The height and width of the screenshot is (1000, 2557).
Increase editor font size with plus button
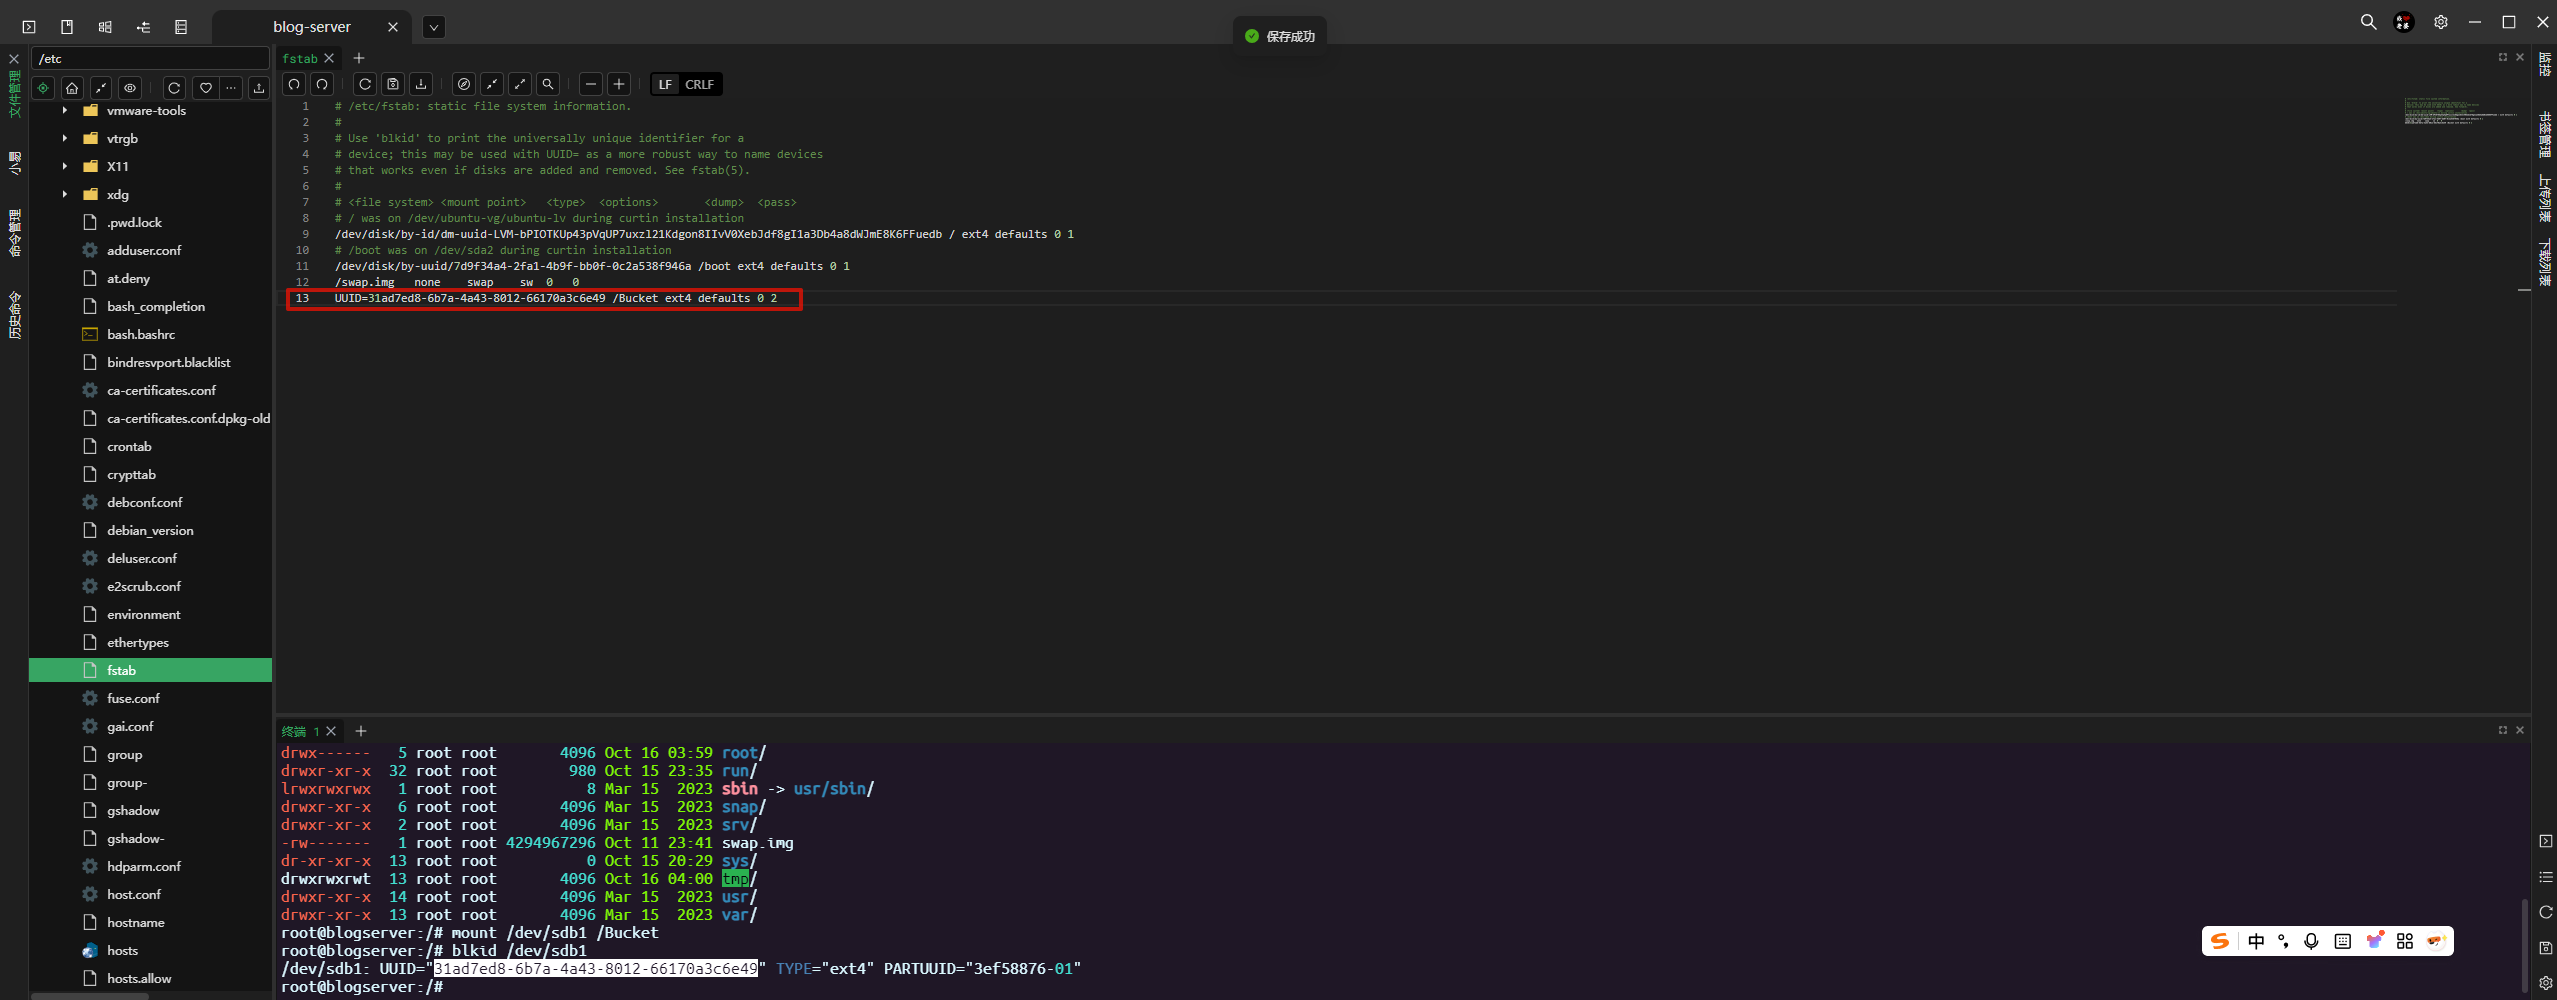(619, 84)
